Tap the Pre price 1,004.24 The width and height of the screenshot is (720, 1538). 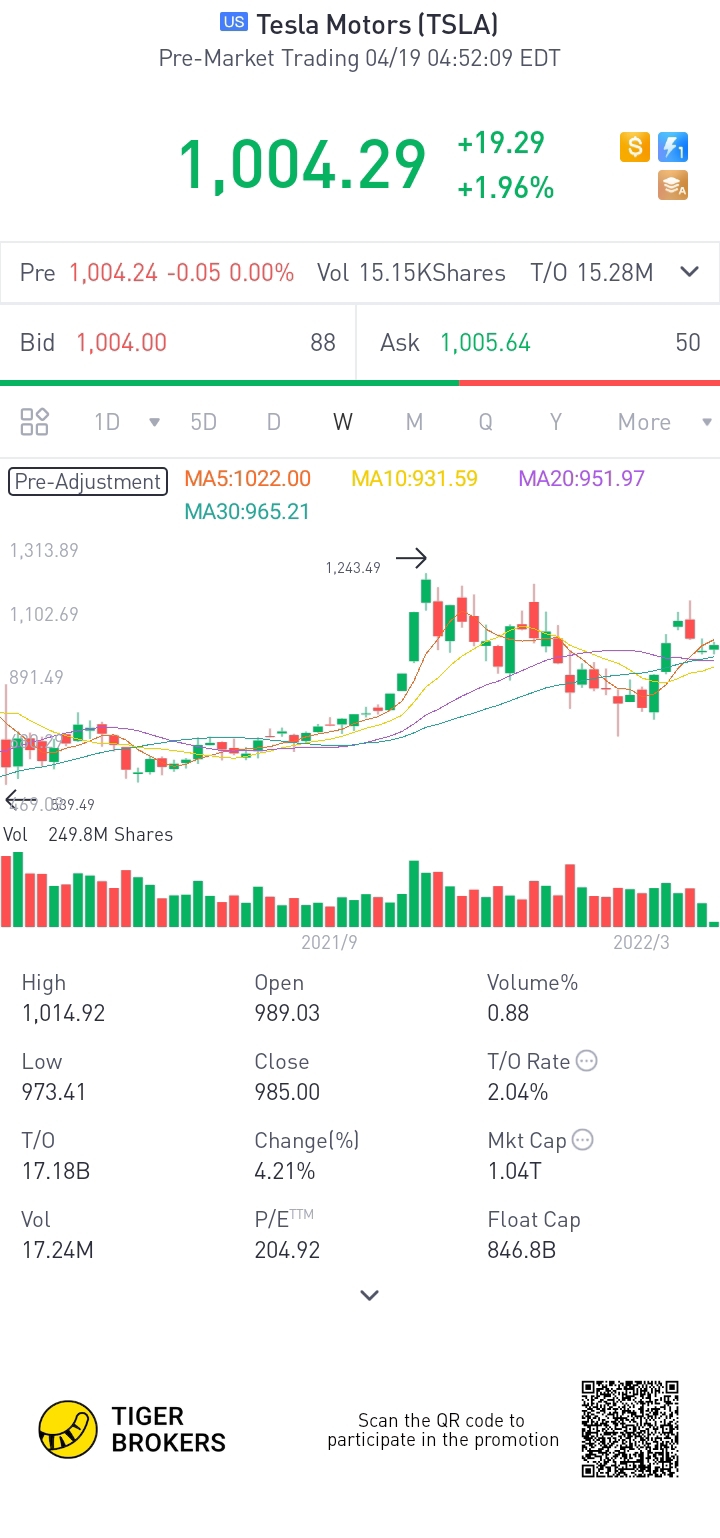(113, 273)
